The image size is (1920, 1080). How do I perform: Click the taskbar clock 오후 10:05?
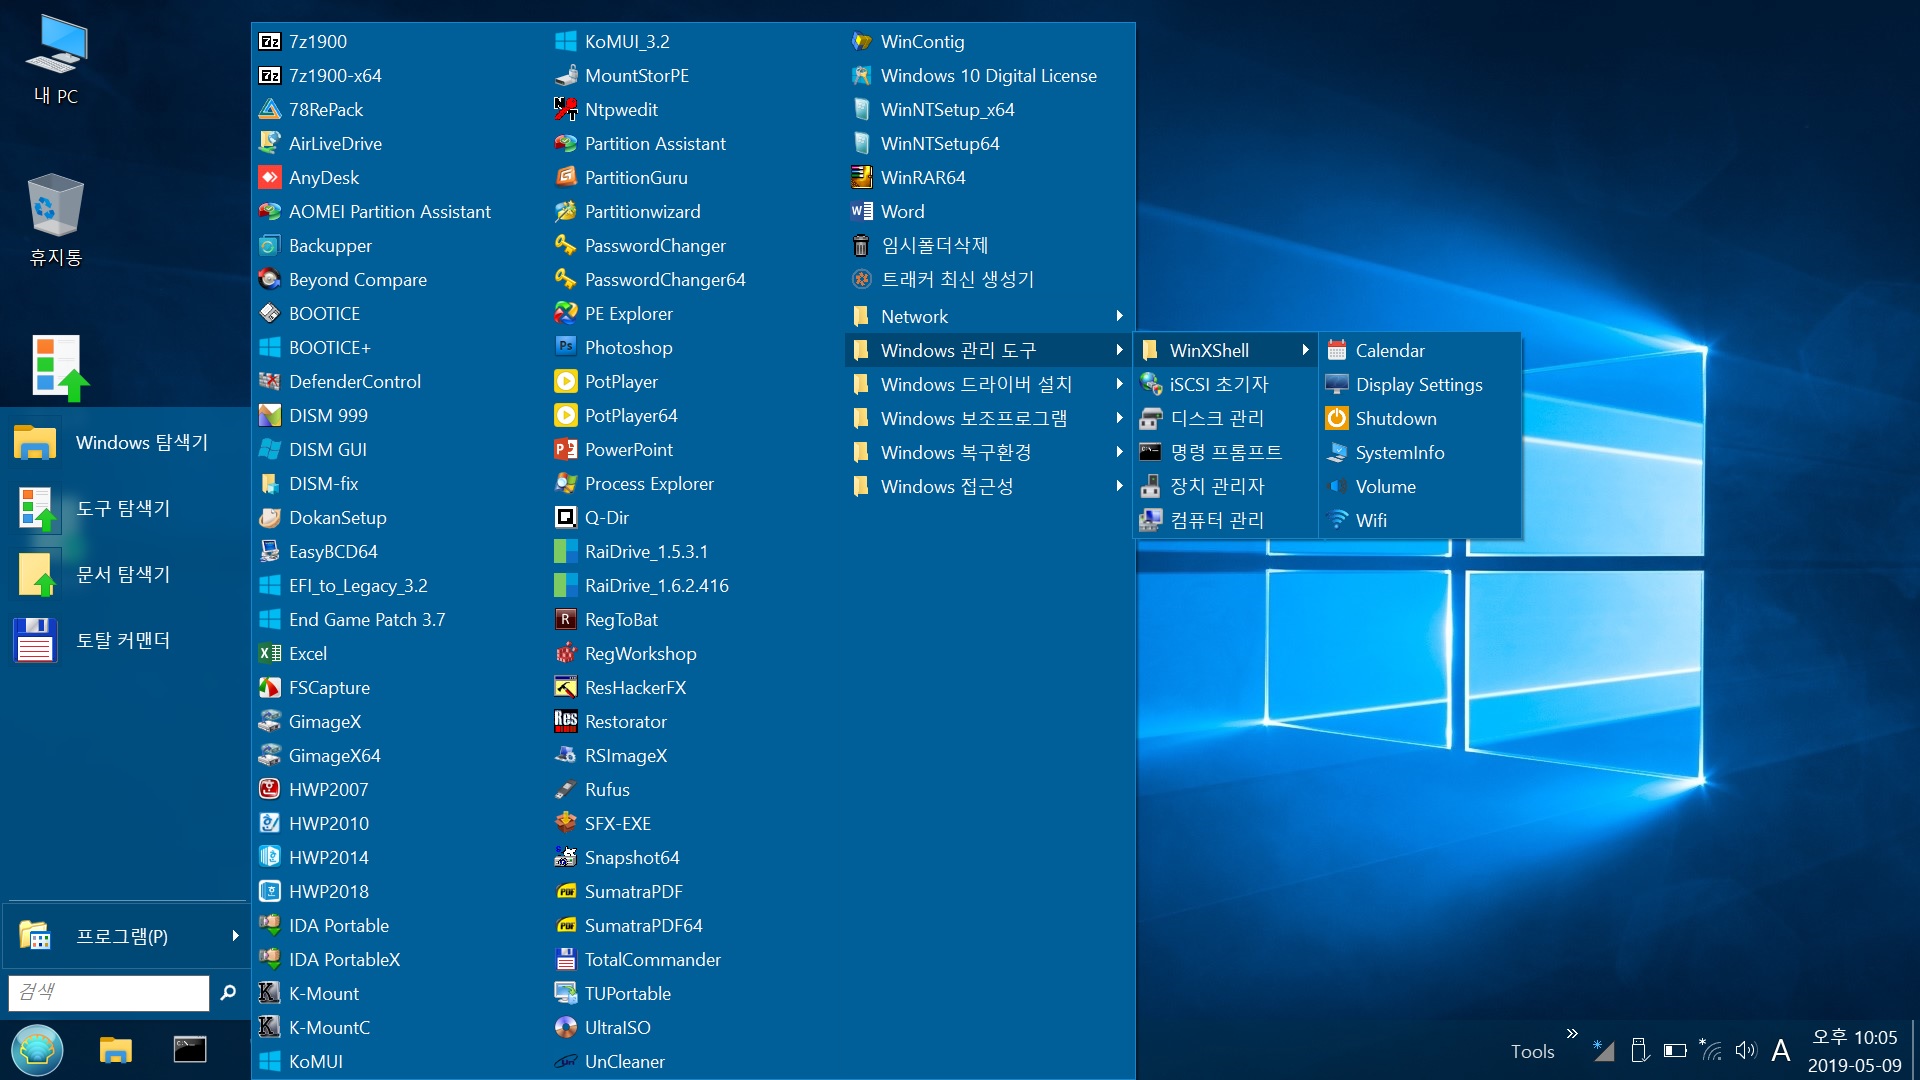[x=1855, y=1037]
